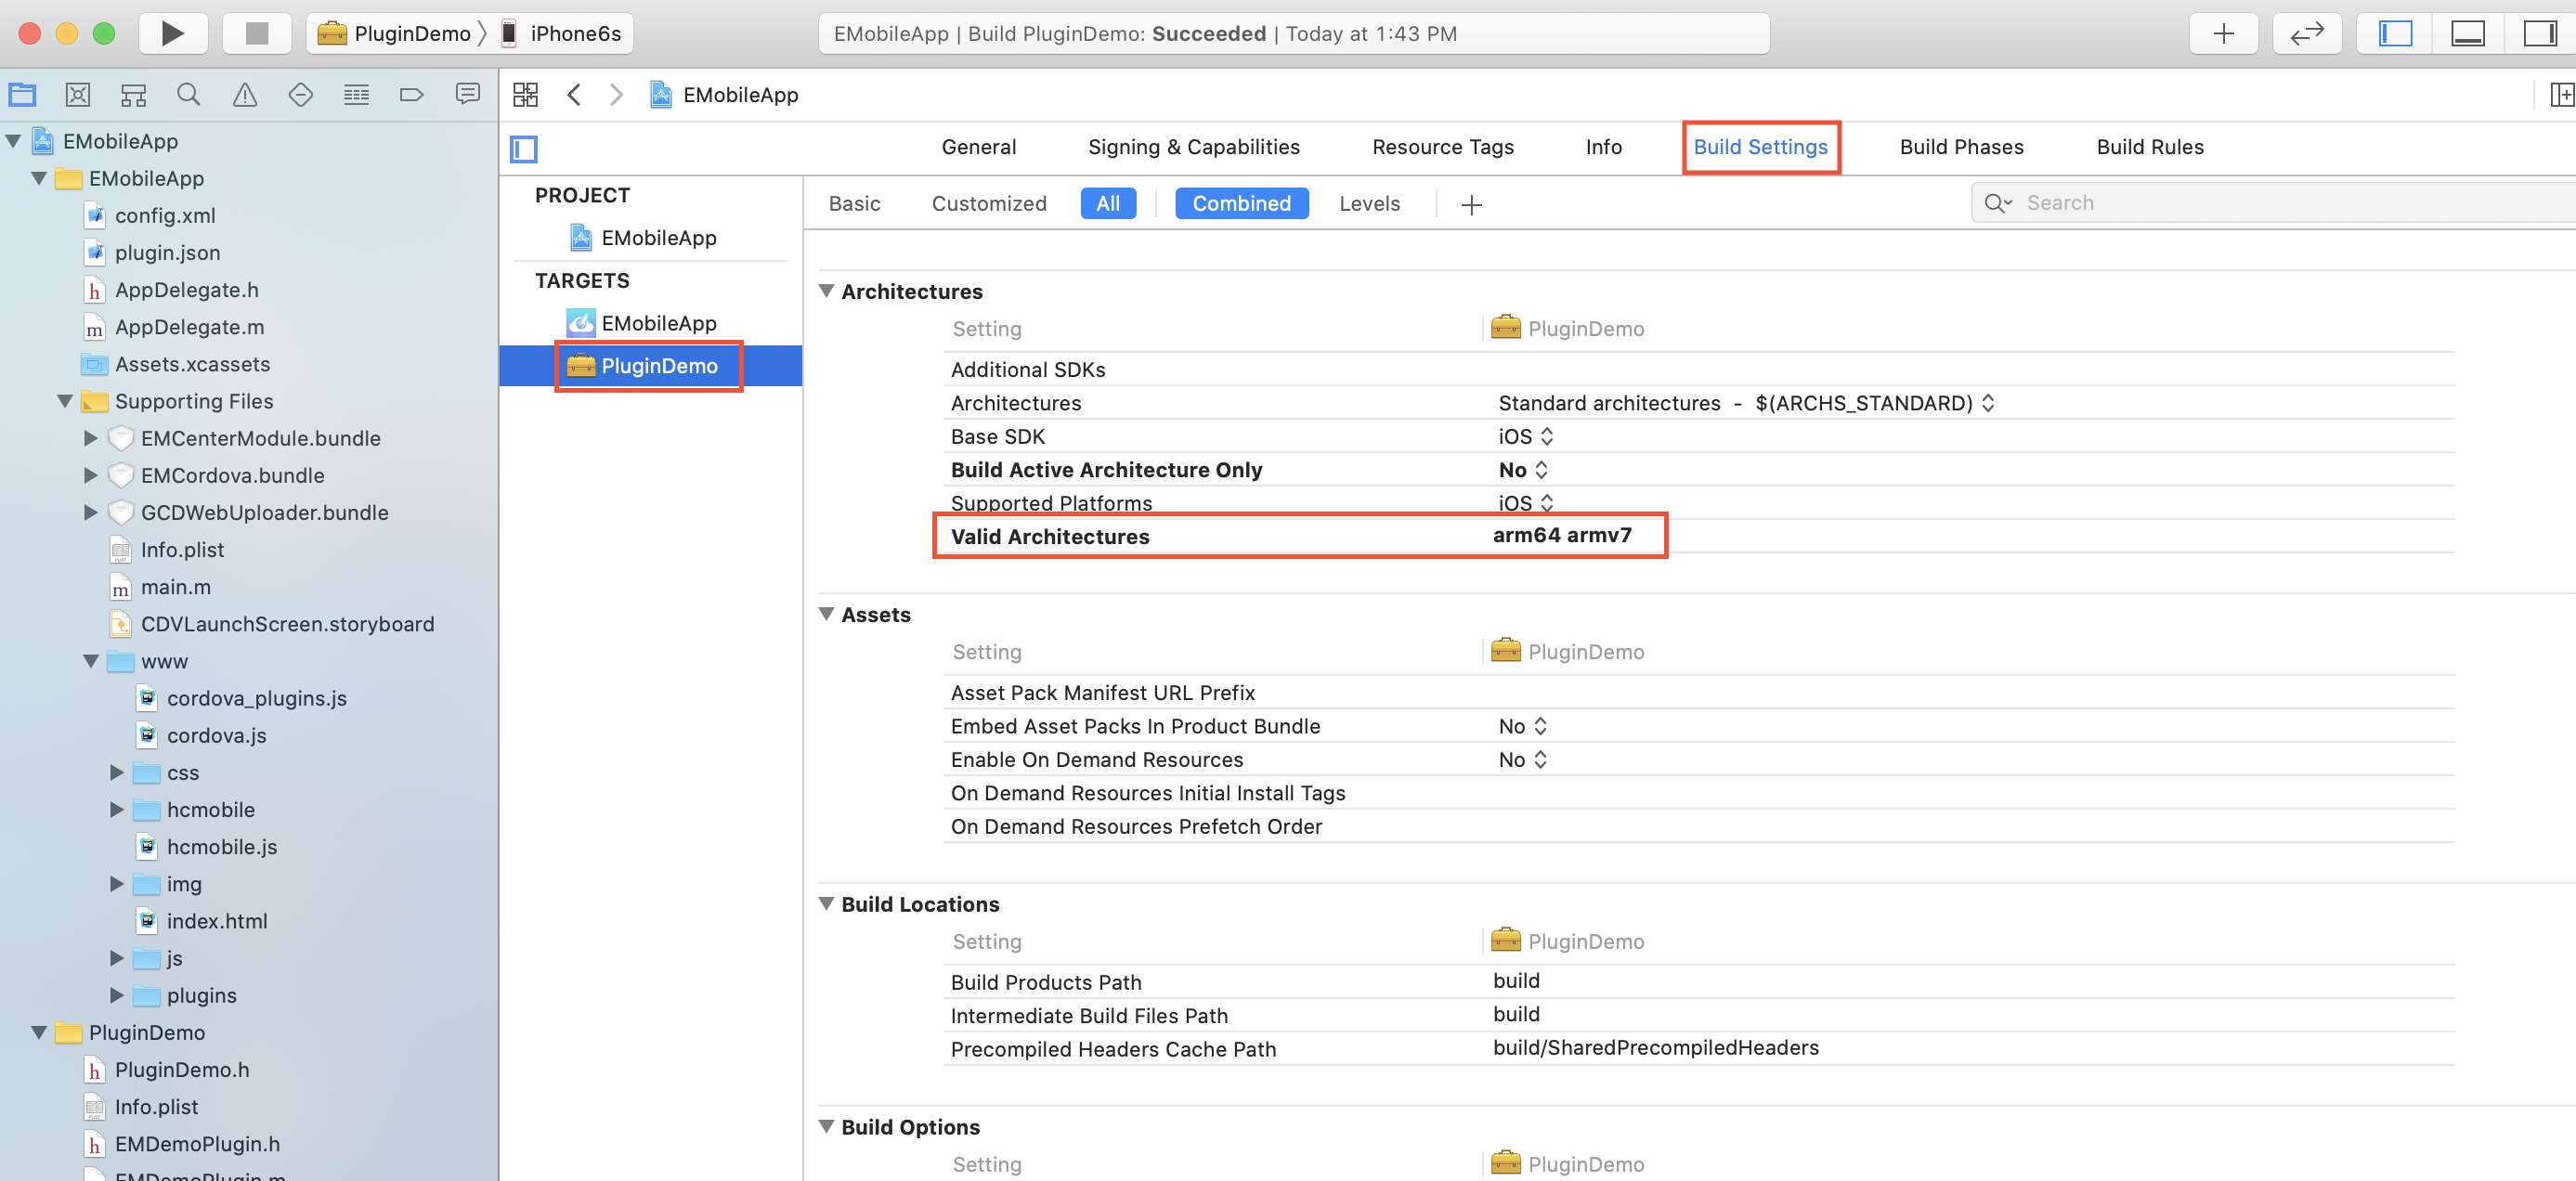Viewport: 2576px width, 1181px height.
Task: Hide the navigator panel
Action: [x=2396, y=33]
